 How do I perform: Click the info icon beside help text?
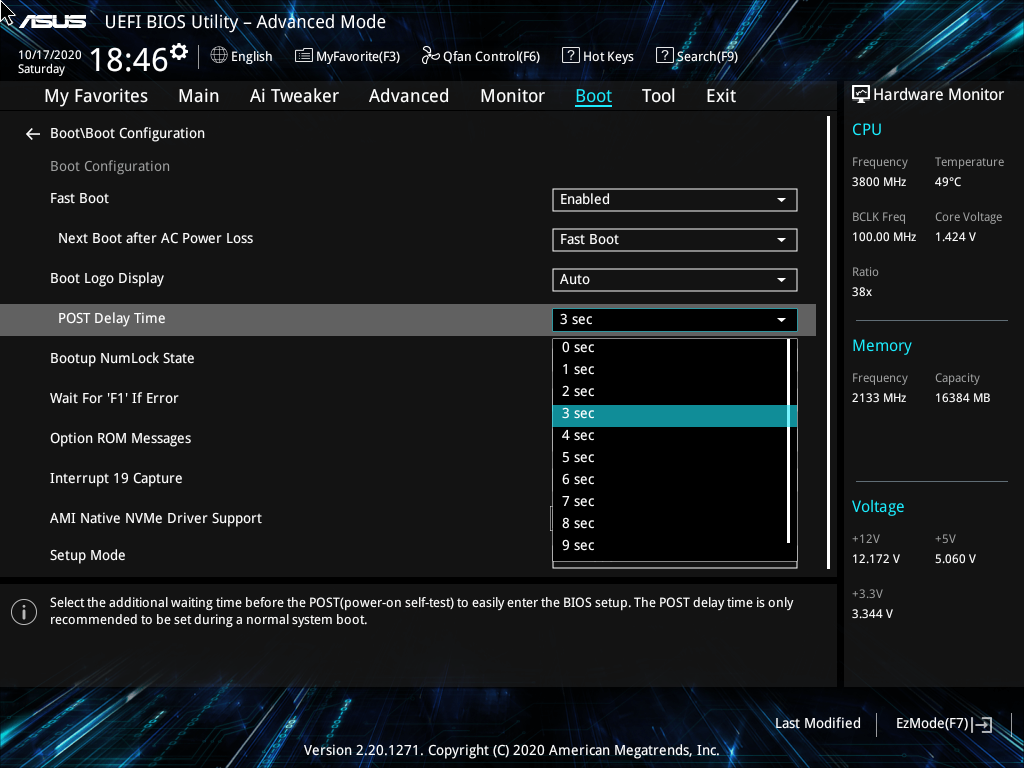tap(24, 612)
